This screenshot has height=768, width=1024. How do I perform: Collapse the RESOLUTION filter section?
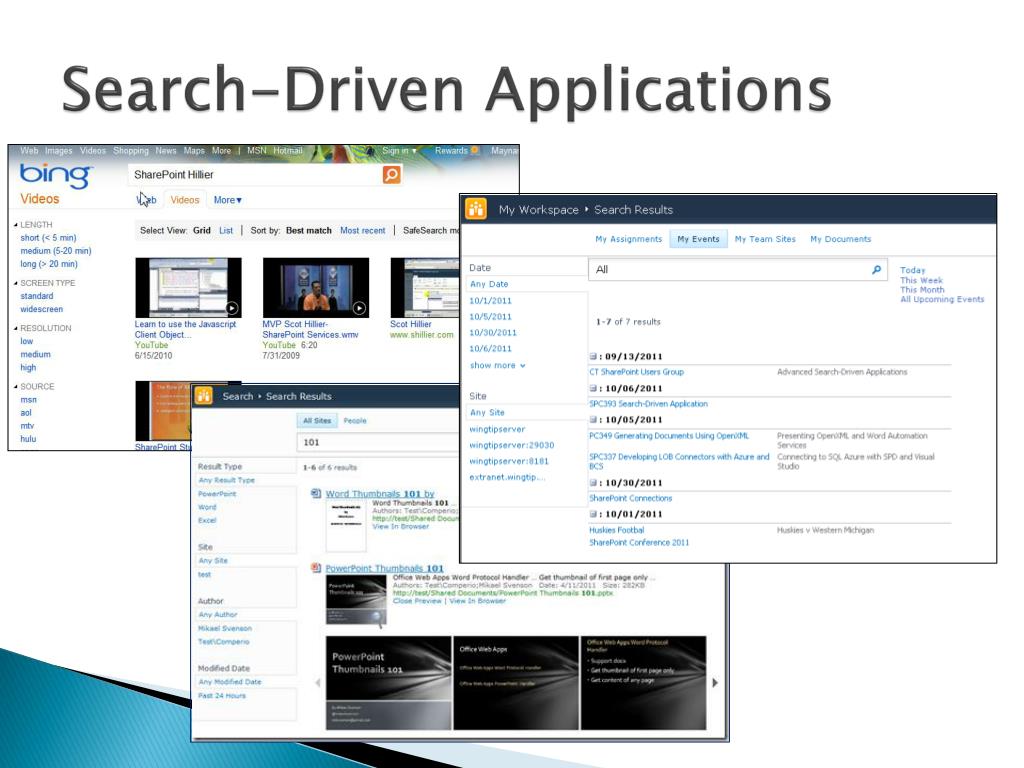(x=16, y=328)
